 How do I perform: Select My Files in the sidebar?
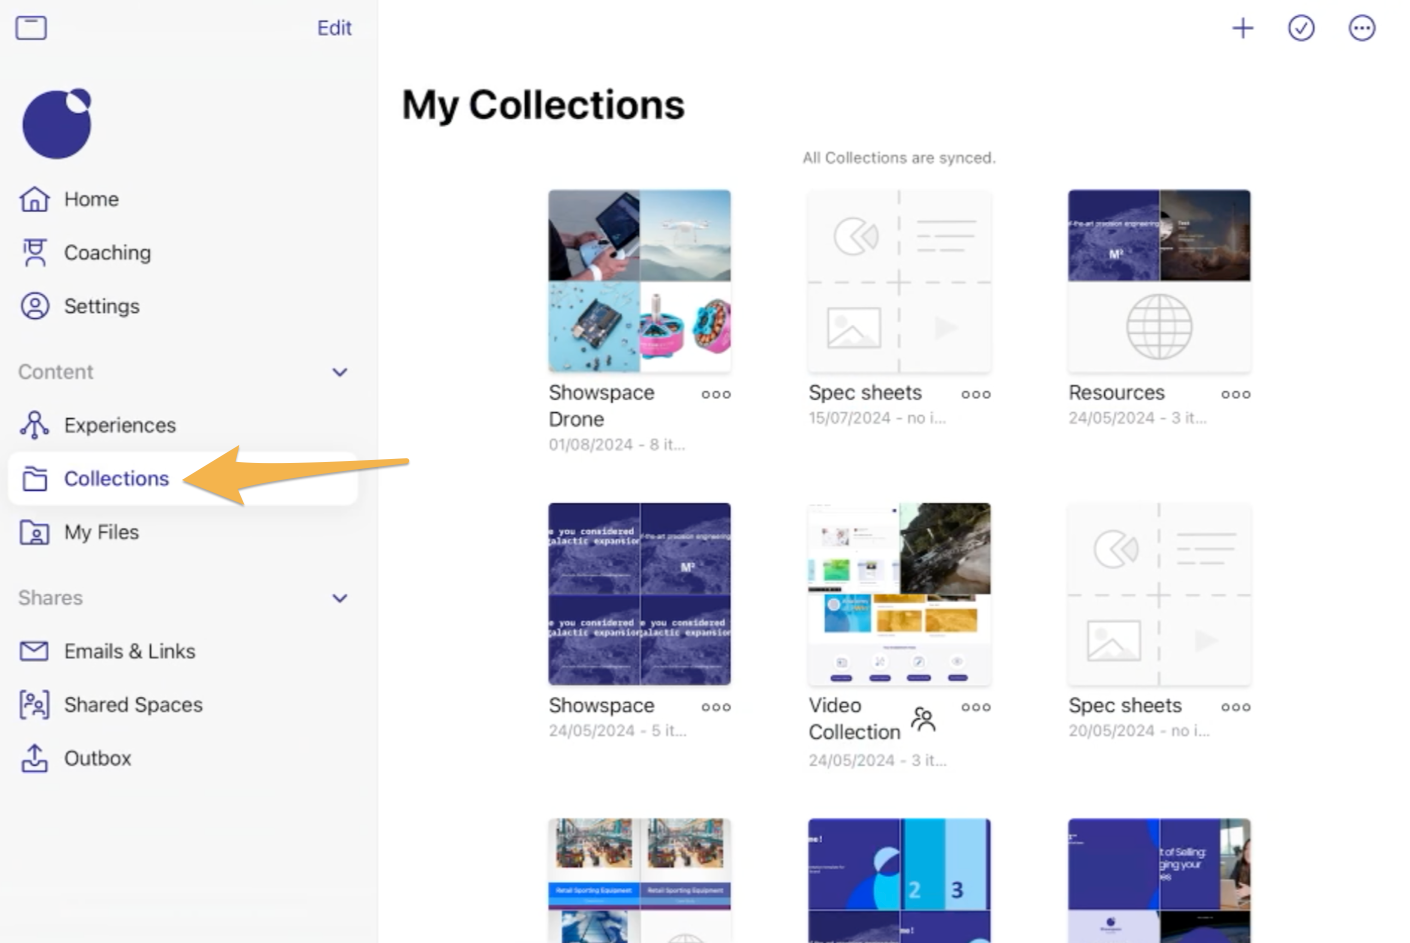pyautogui.click(x=100, y=532)
